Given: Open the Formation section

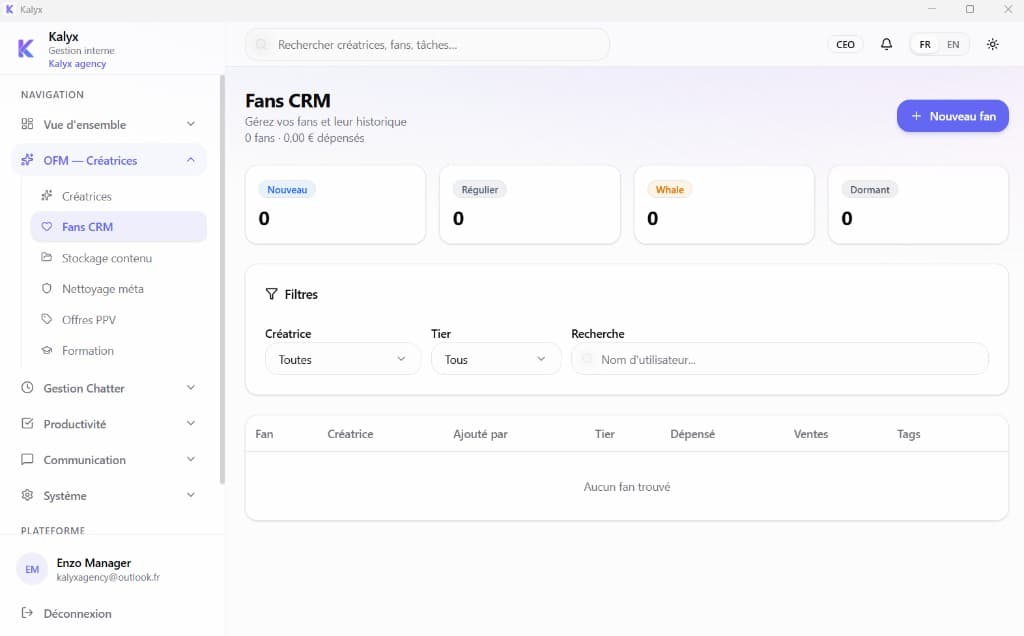Looking at the screenshot, I should point(119,351).
